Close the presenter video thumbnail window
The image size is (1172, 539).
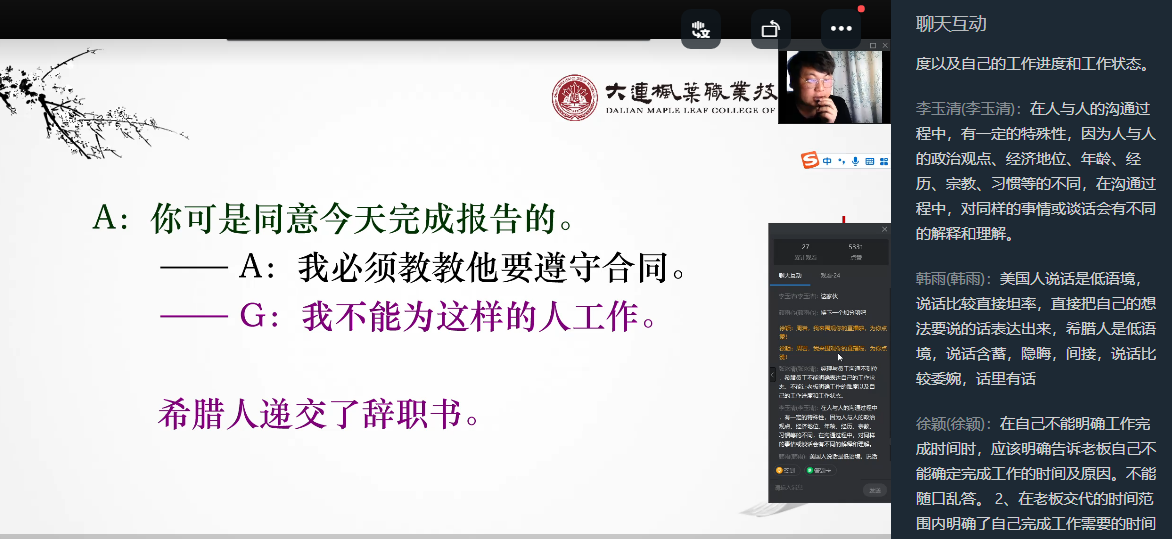(884, 46)
